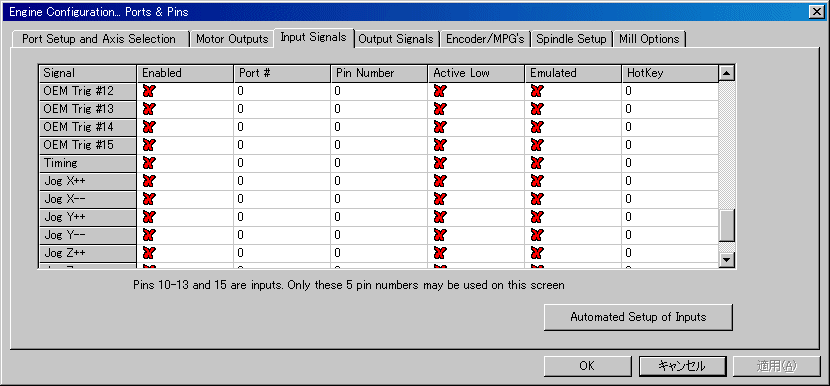This screenshot has width=830, height=386.
Task: Select the Input Signals tab
Action: click(x=313, y=37)
